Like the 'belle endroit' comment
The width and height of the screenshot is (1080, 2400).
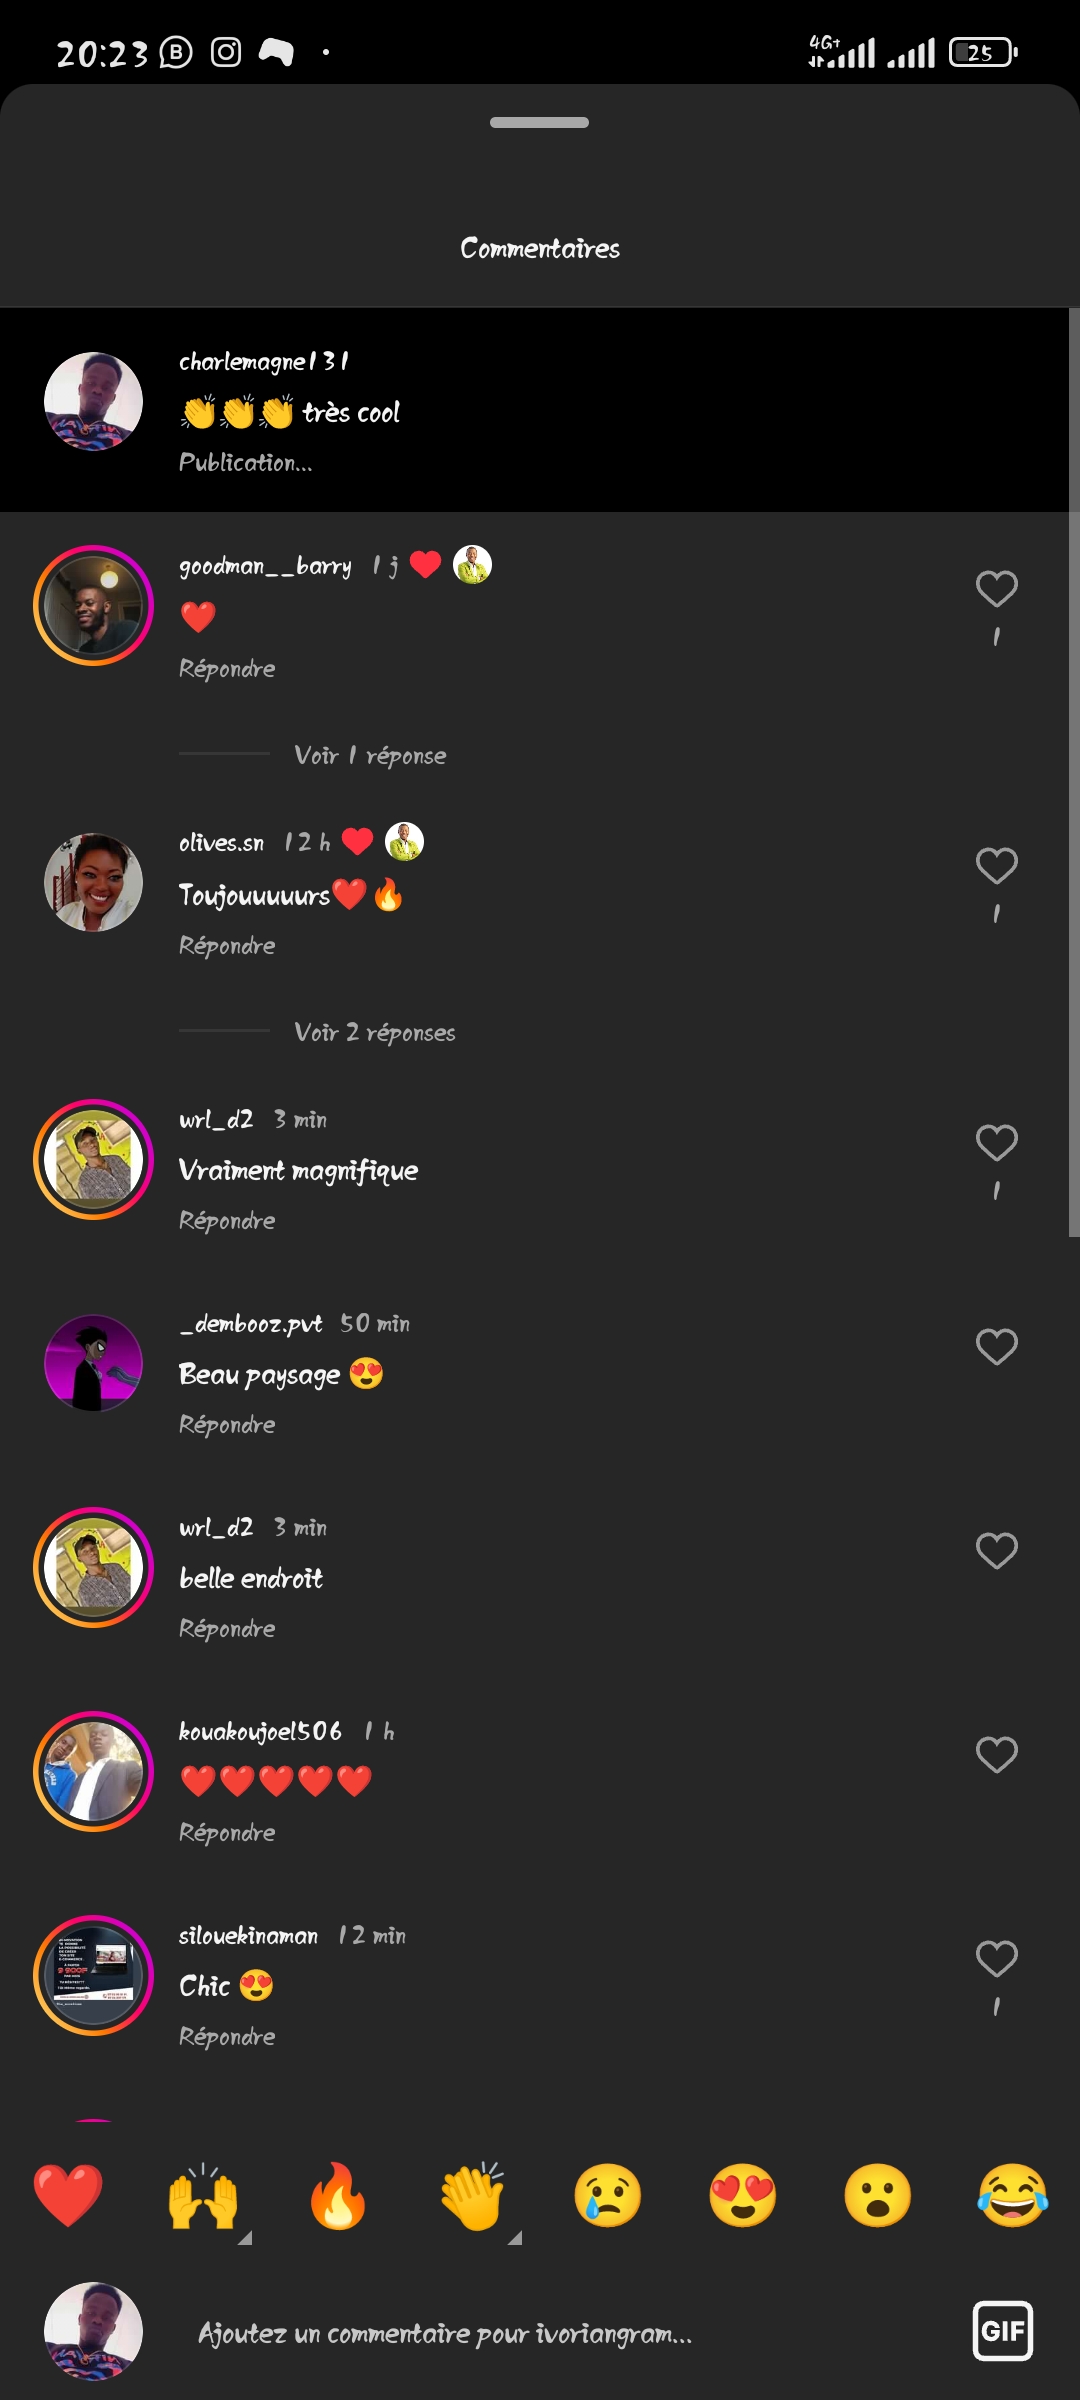[996, 1551]
